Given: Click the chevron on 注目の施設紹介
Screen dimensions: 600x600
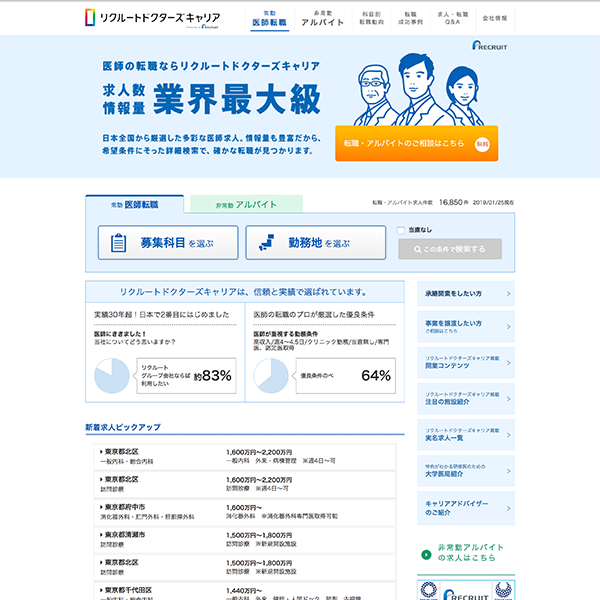Looking at the screenshot, I should (x=508, y=399).
